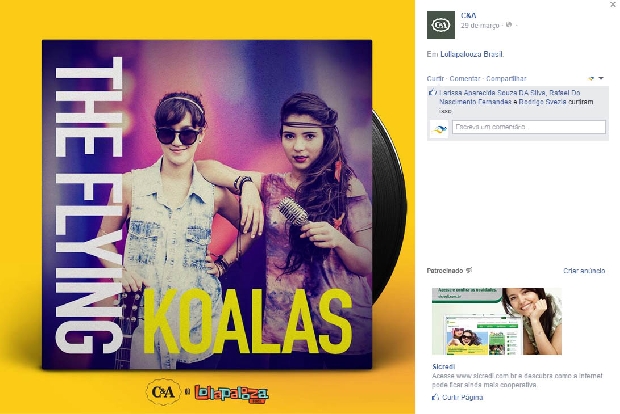Click the thumbs-up icon beside likers' names

pos(432,93)
